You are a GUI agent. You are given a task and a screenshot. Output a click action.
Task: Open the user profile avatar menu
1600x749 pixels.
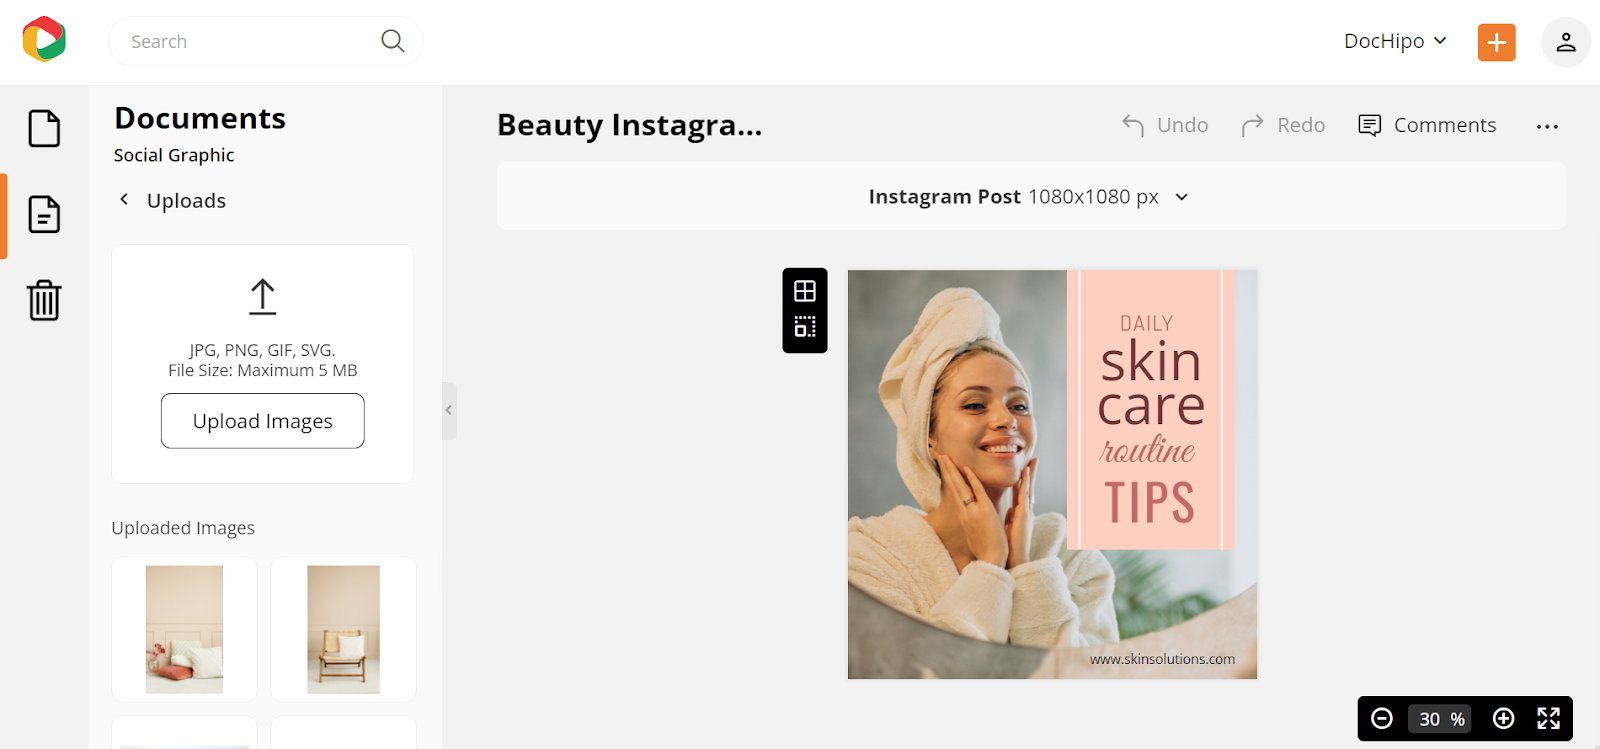point(1565,42)
